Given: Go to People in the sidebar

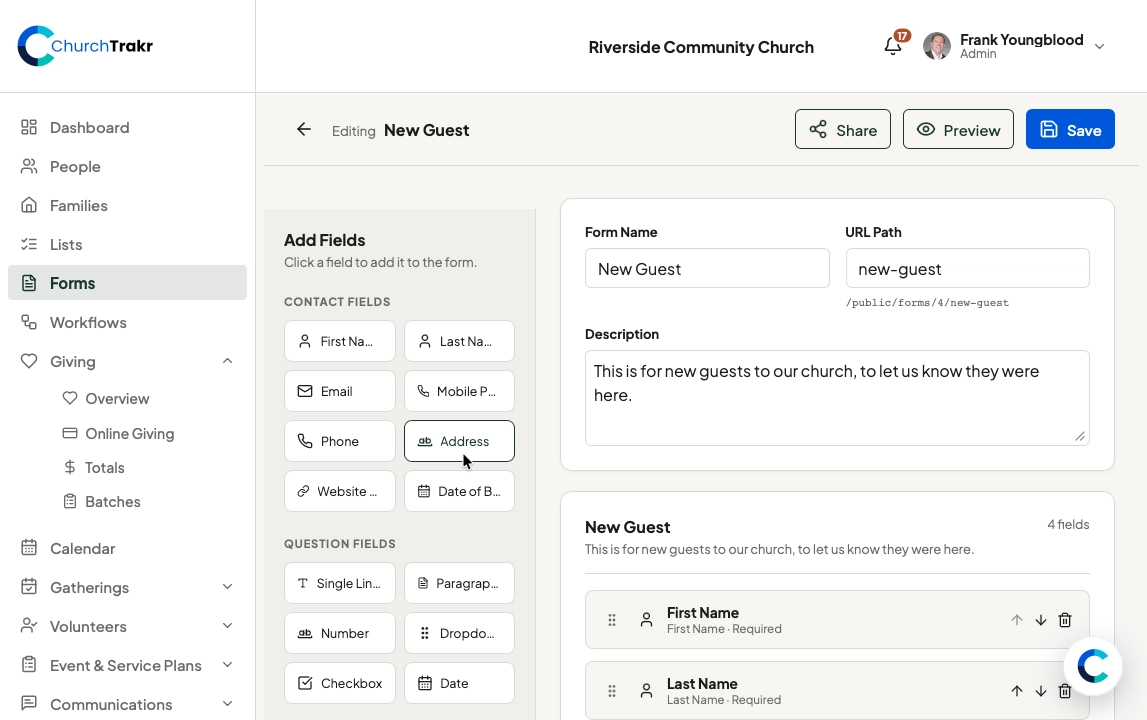Looking at the screenshot, I should pos(127,166).
